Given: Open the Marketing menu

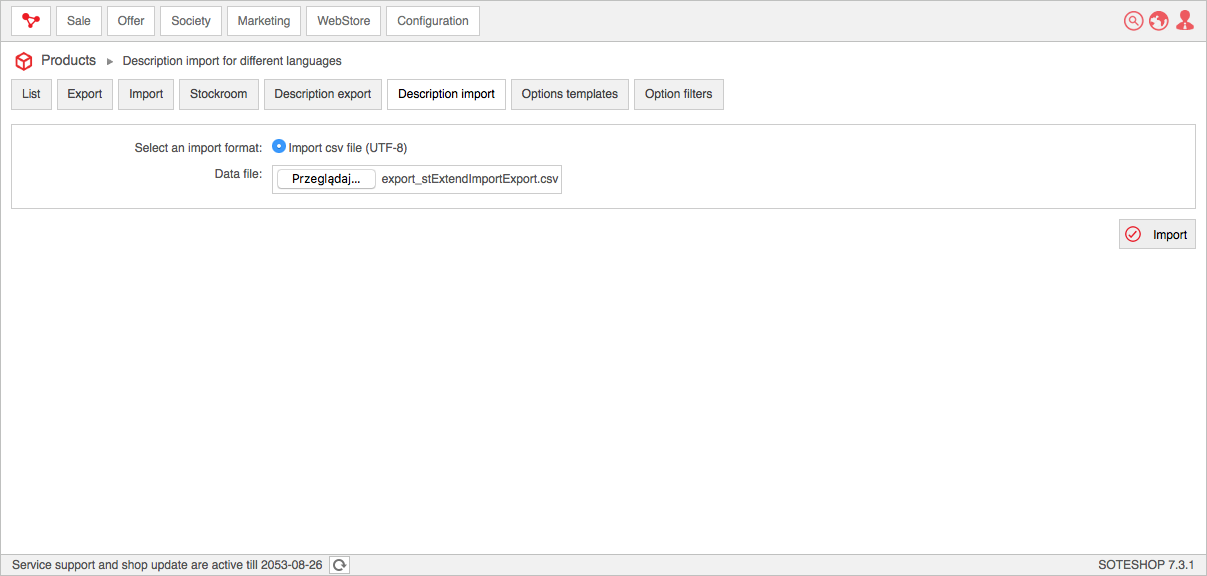Looking at the screenshot, I should (264, 21).
